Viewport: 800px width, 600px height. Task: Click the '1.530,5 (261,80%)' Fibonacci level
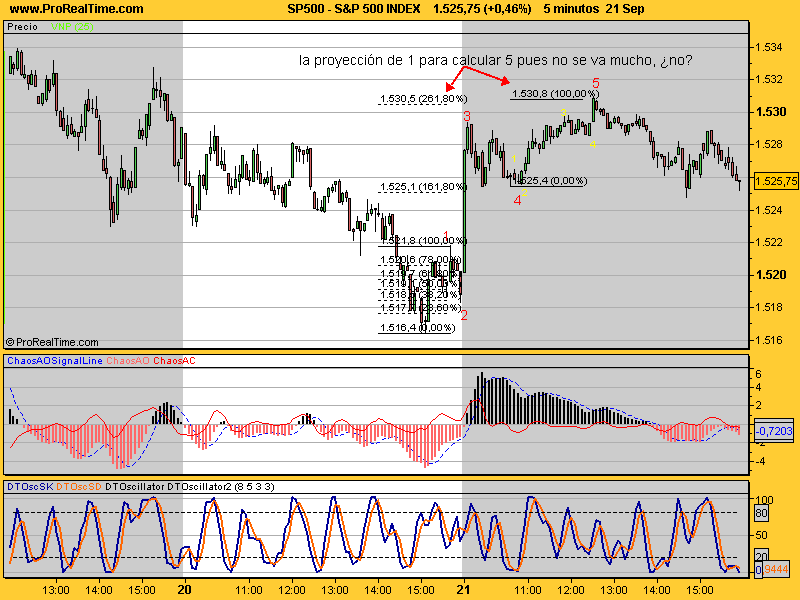pos(423,98)
